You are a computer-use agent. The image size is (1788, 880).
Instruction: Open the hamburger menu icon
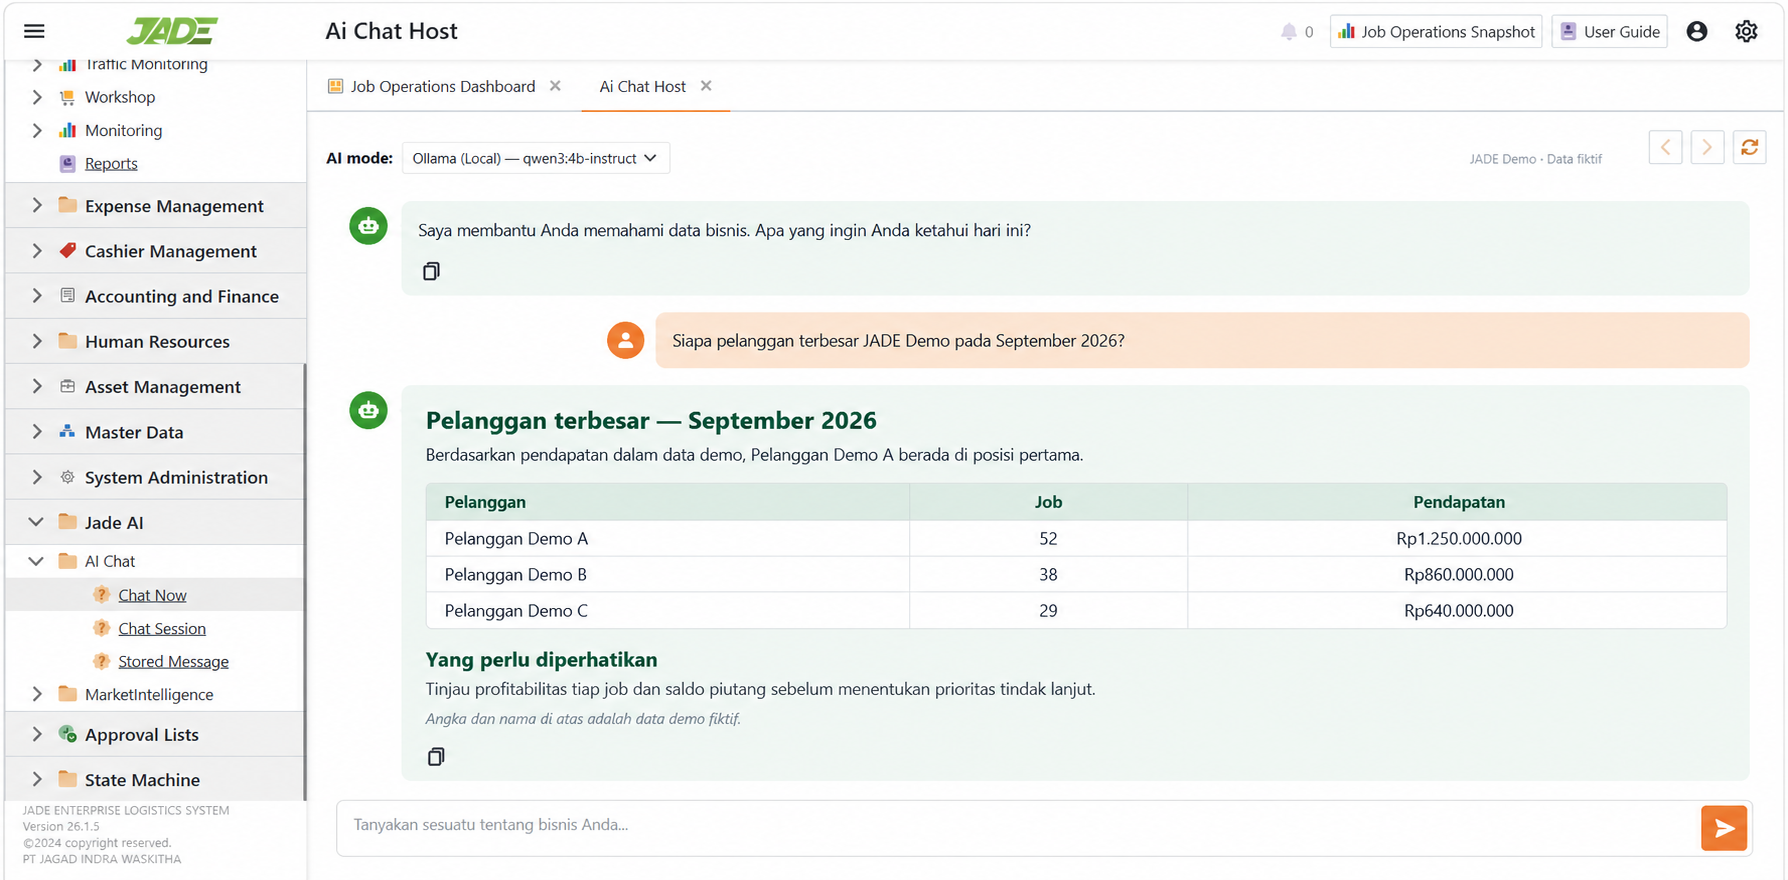point(34,31)
